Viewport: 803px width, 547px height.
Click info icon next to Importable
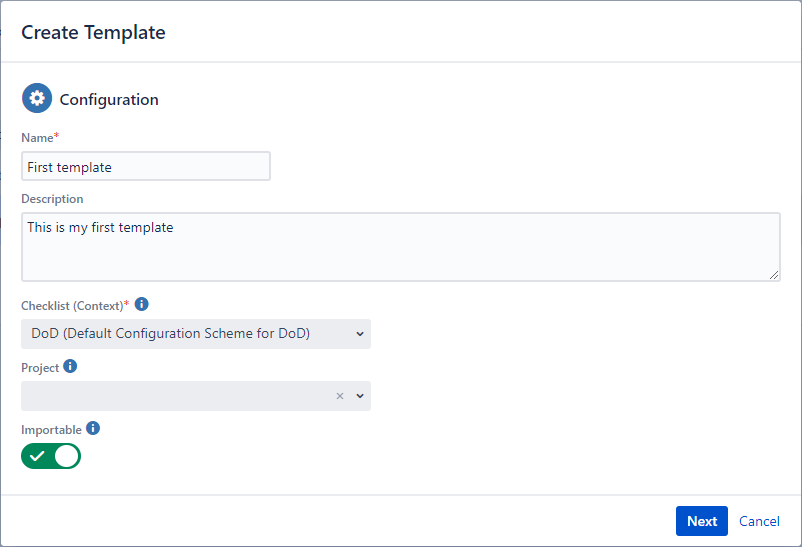93,428
